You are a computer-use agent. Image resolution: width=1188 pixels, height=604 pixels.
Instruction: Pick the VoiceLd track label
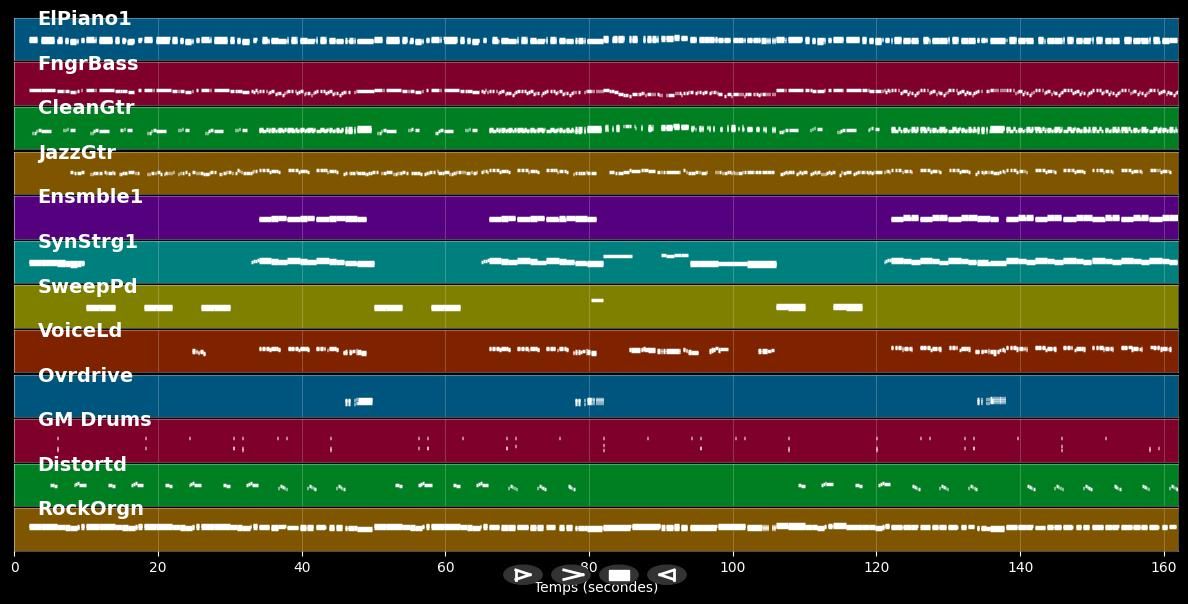pos(80,331)
